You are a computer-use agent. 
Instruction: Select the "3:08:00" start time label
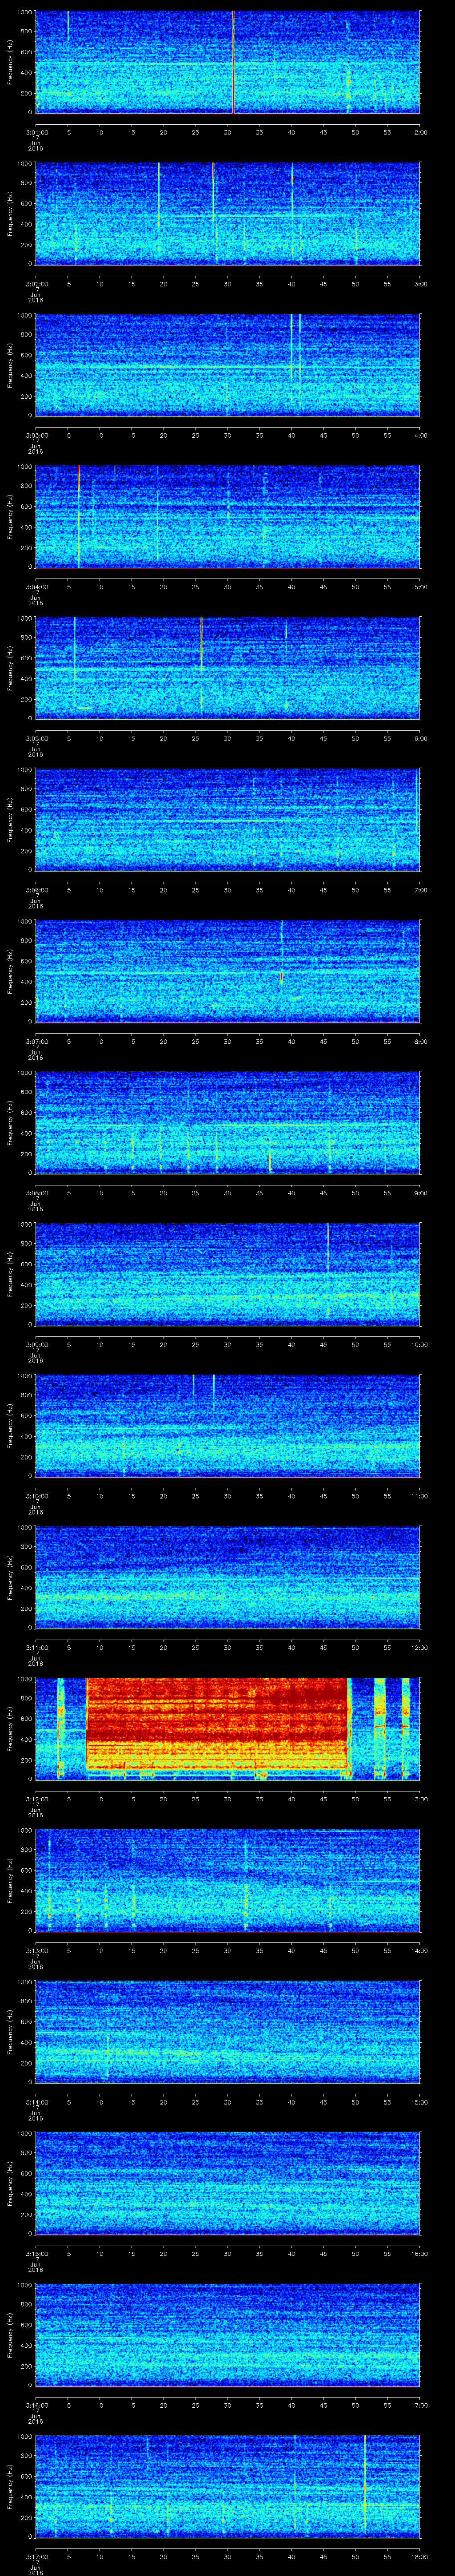tap(36, 1192)
